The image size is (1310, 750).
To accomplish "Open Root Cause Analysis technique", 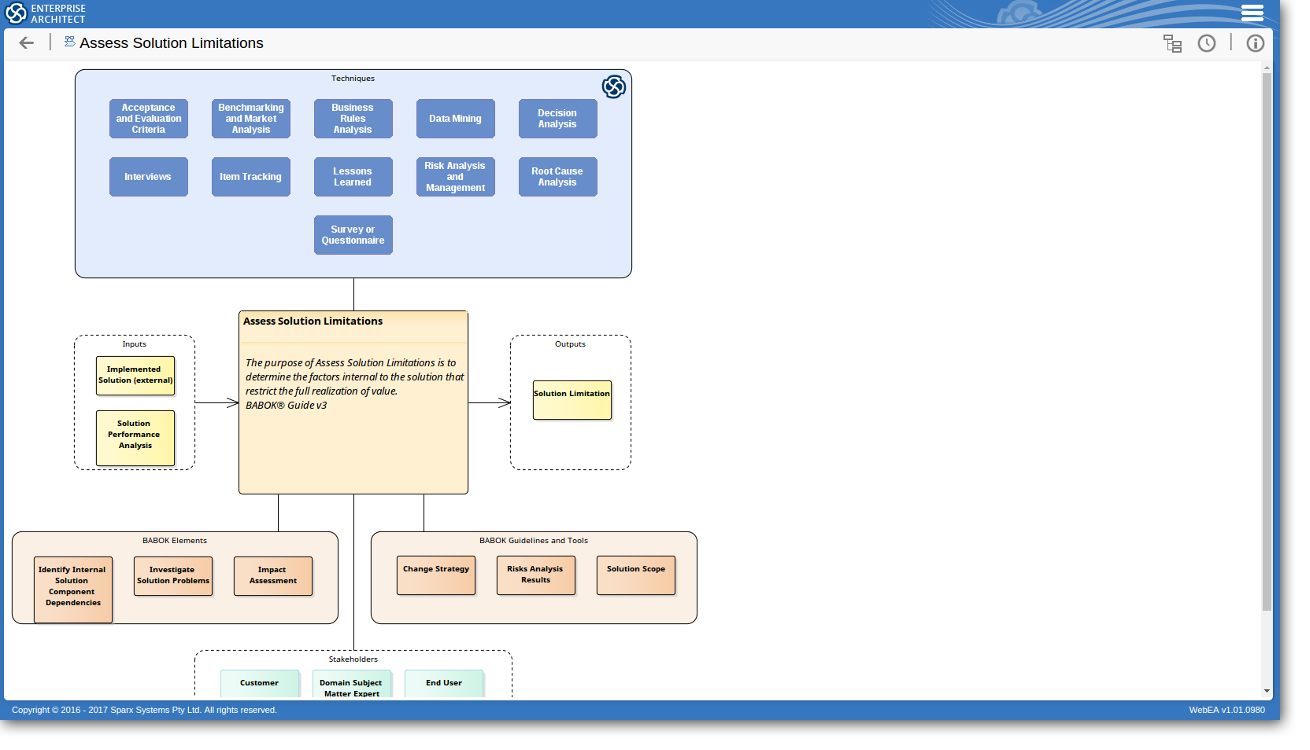I will coord(557,177).
